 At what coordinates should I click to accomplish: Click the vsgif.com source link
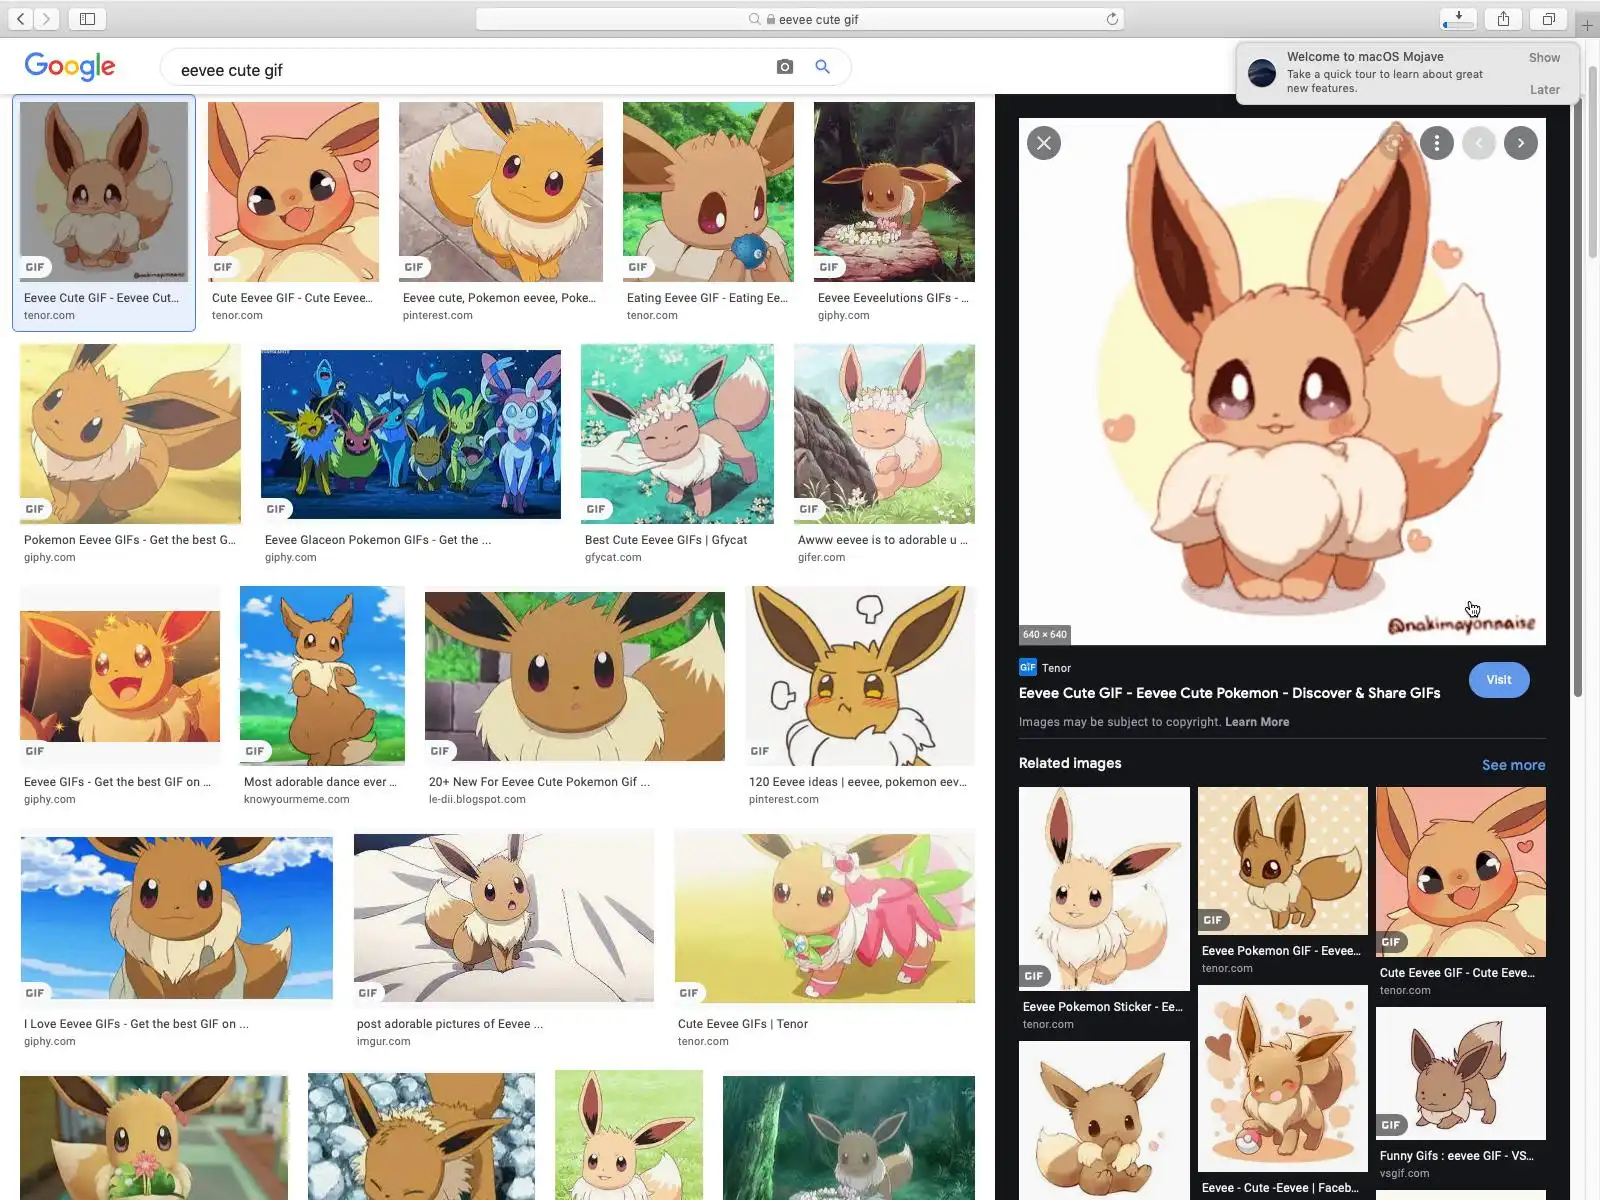coord(1405,1173)
